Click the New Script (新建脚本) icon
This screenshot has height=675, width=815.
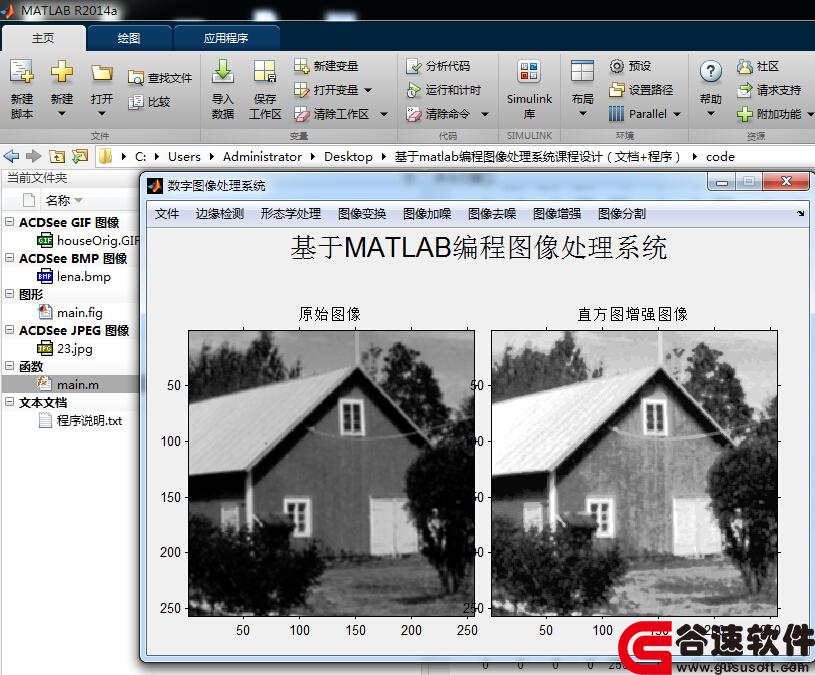22,72
